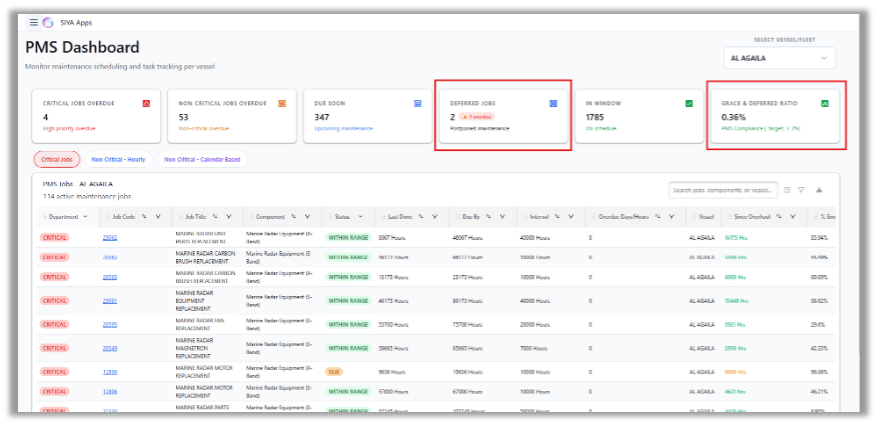Click the CRITICAL badge in Fan Replacement row
The width and height of the screenshot is (878, 425).
pos(54,325)
